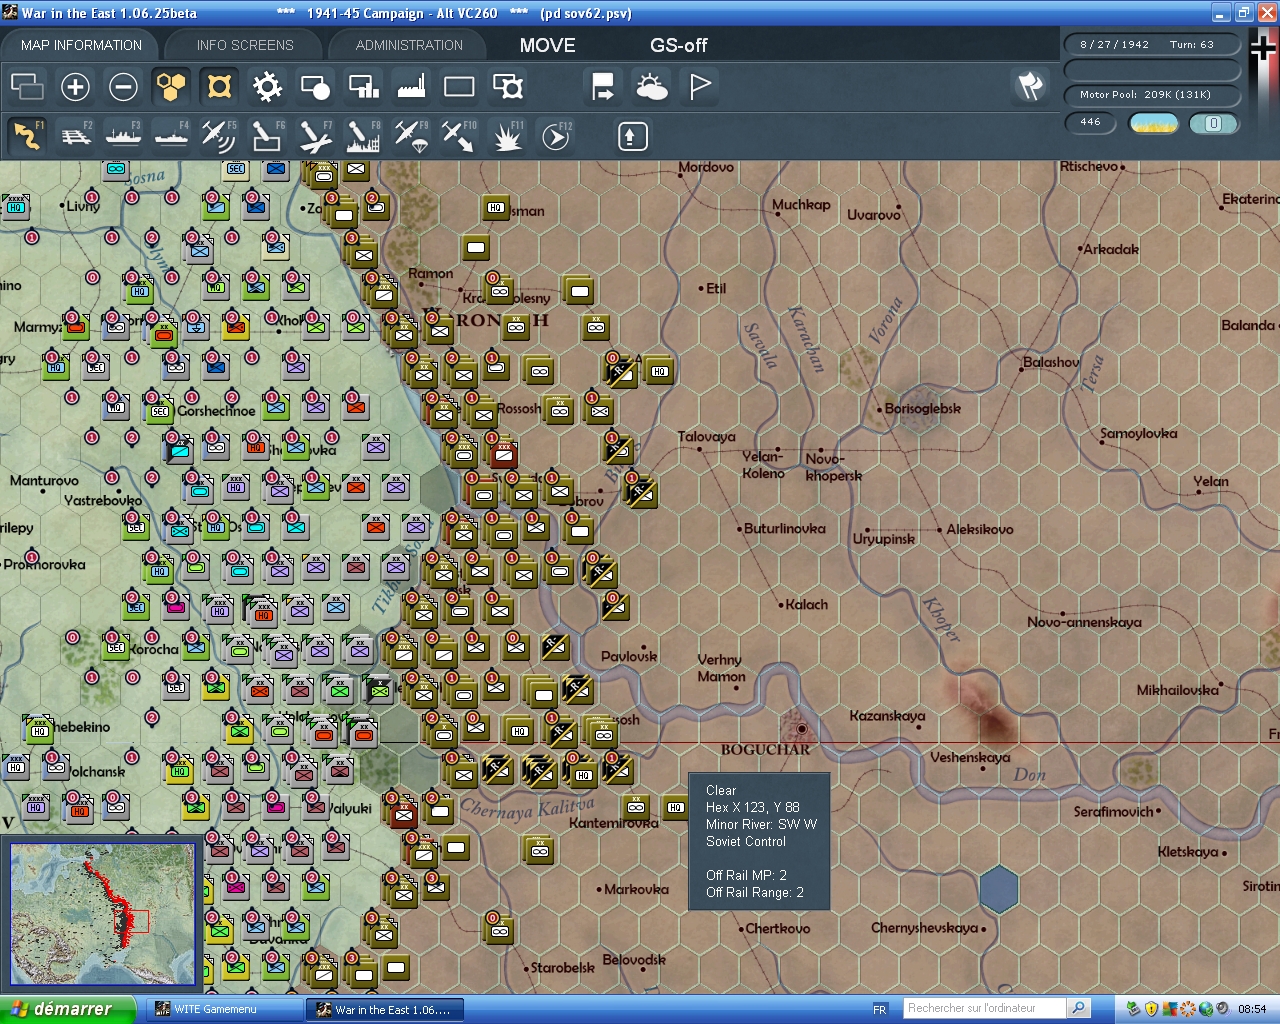1280x1024 pixels.
Task: Open the INFO SCREENS tab
Action: coord(243,44)
